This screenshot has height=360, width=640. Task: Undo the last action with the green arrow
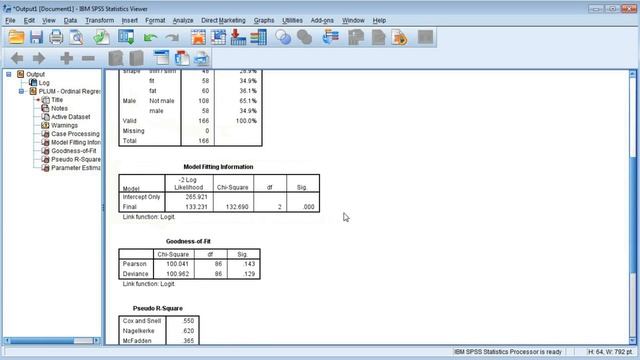pos(150,38)
